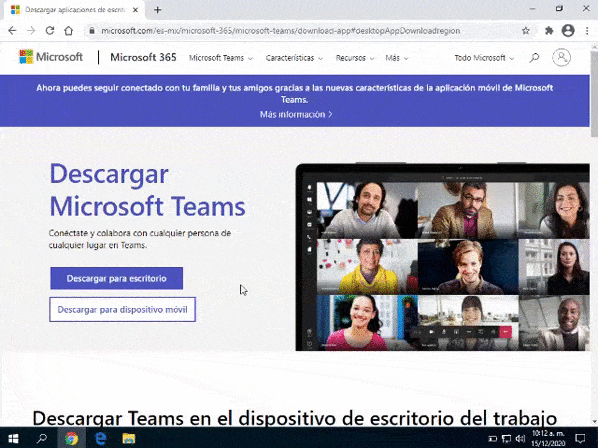Click Más información link in banner
598x448 pixels.
(x=296, y=114)
